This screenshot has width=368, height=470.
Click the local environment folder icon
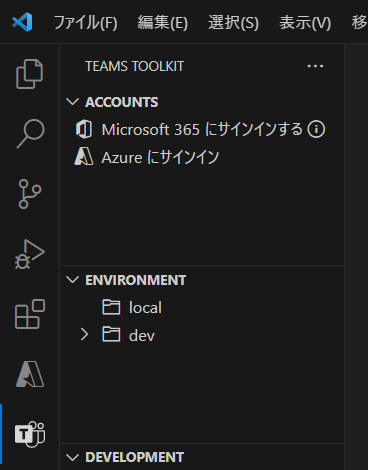tap(111, 307)
